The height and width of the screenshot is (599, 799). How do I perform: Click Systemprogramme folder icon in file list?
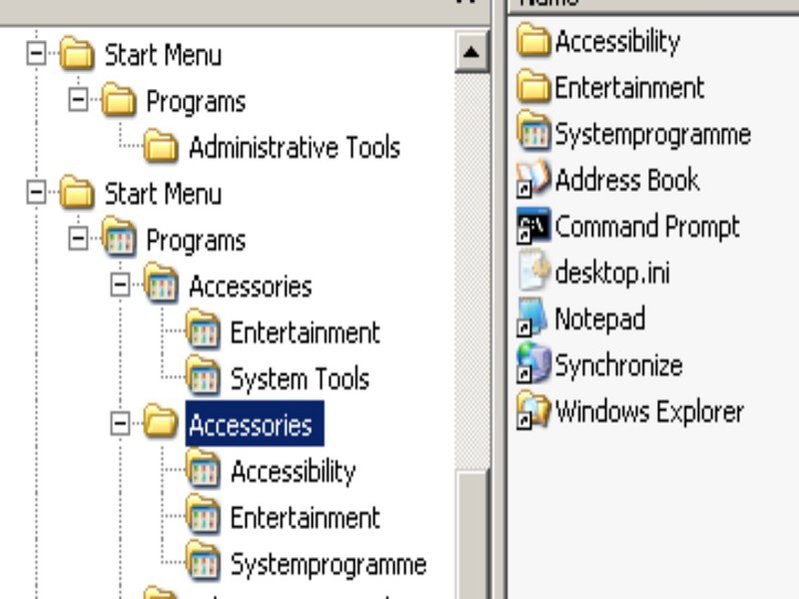534,131
